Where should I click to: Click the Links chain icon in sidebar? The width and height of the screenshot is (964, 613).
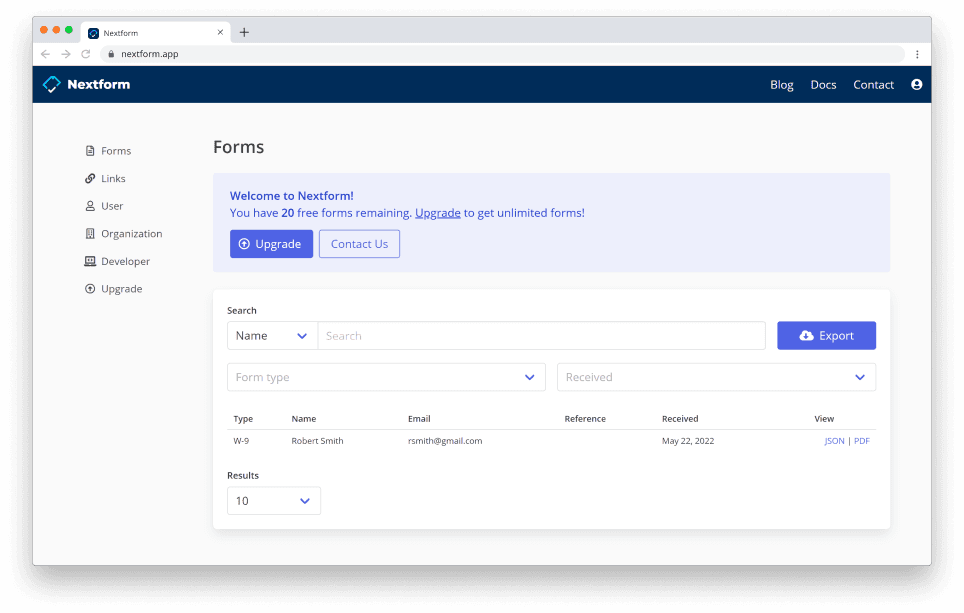click(90, 178)
